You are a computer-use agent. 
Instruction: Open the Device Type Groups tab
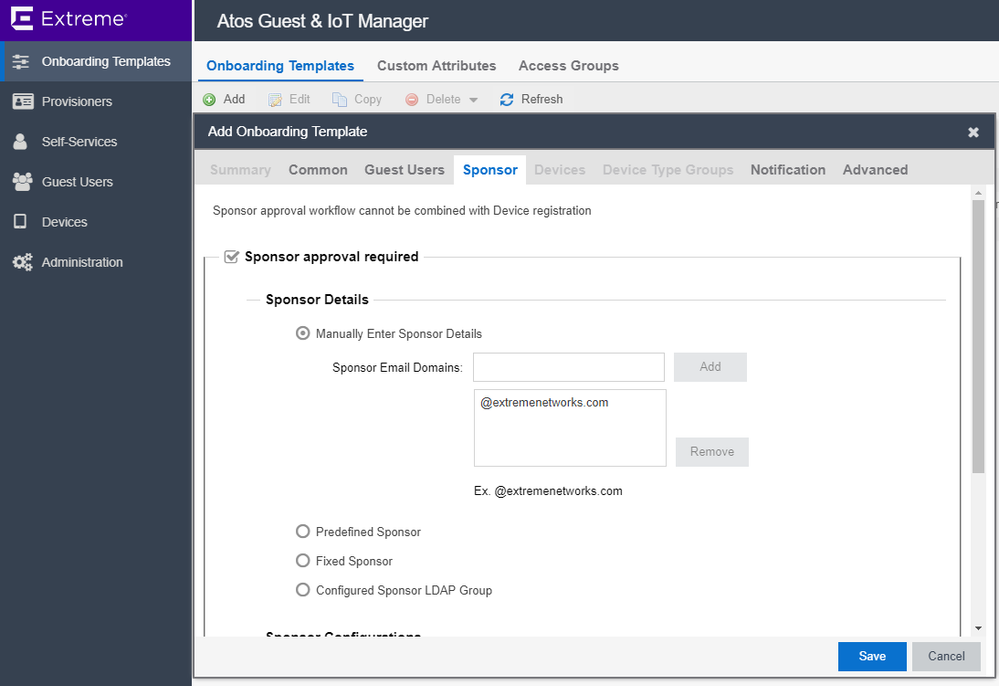pyautogui.click(x=668, y=169)
